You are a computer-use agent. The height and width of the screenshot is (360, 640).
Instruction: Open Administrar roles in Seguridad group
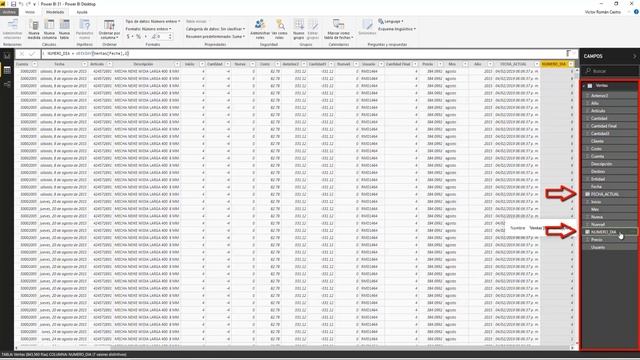[260, 29]
